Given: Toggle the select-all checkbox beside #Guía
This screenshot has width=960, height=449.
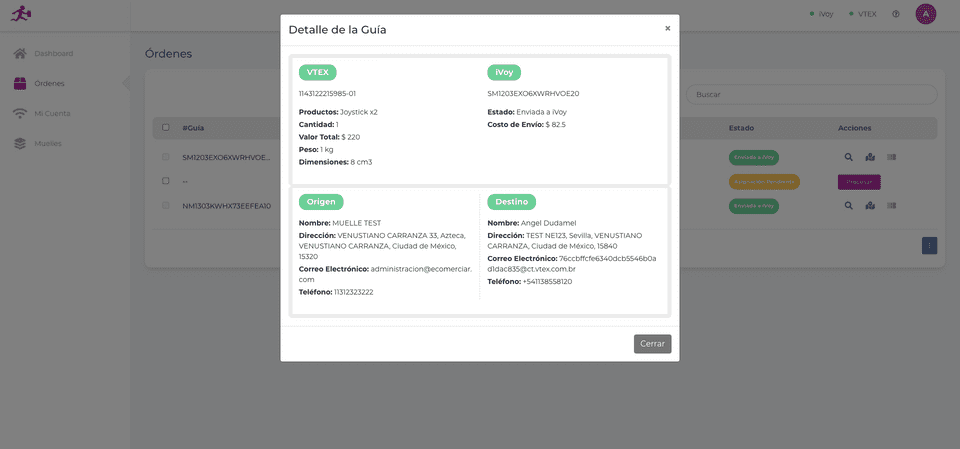Looking at the screenshot, I should (166, 128).
